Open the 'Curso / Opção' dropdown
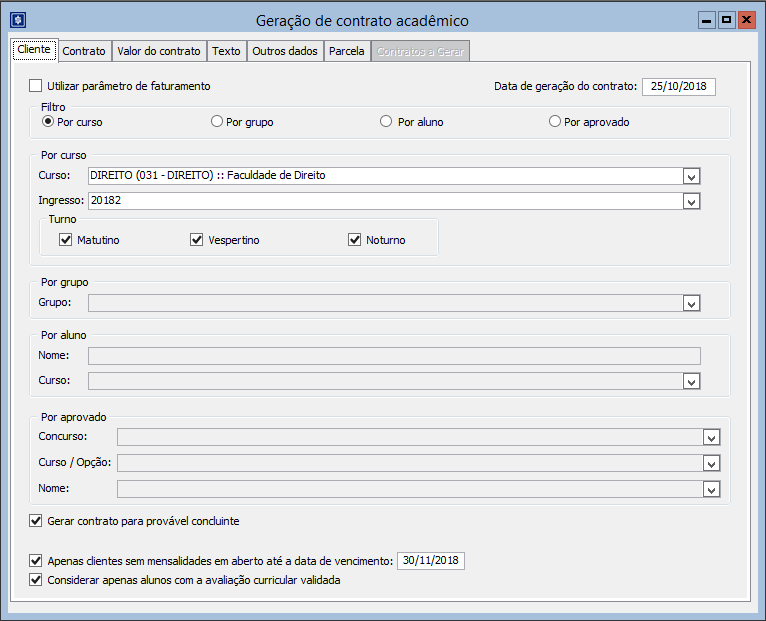The height and width of the screenshot is (621, 766). (x=711, y=463)
